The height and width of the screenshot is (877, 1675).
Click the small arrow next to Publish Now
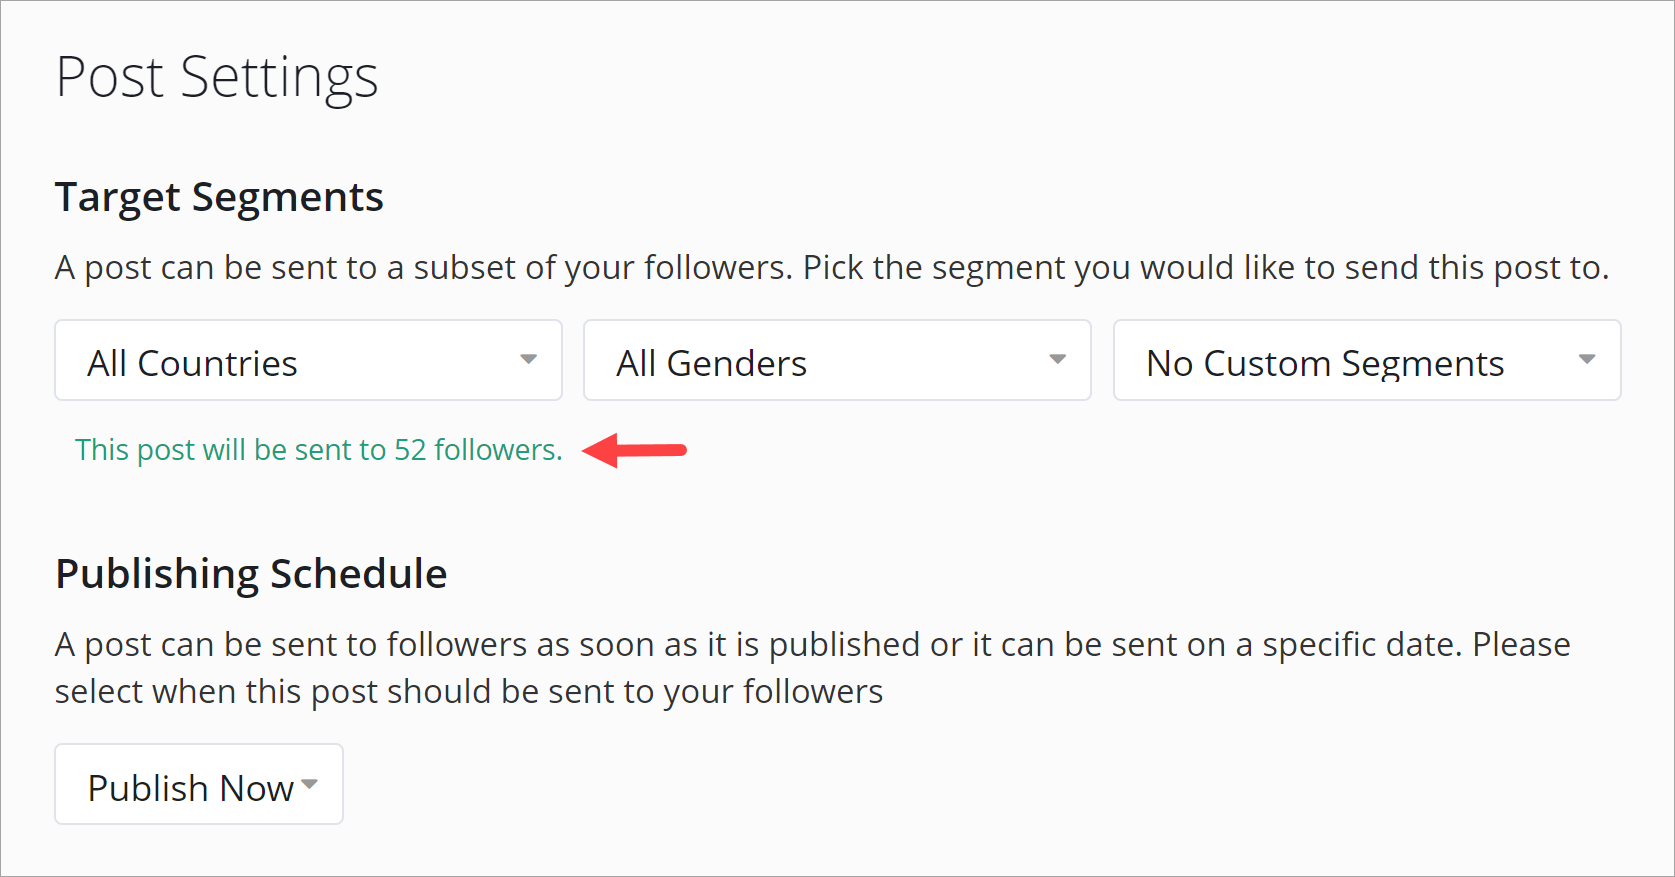point(310,784)
